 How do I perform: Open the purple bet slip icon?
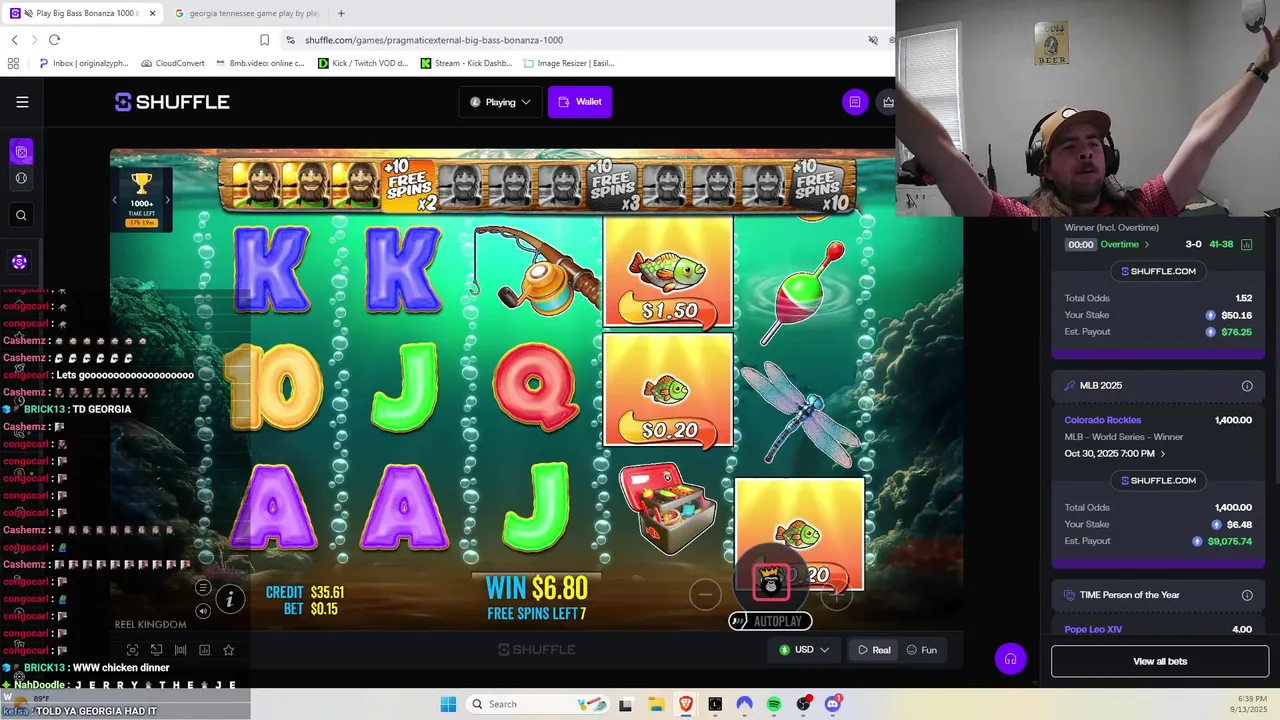[855, 102]
